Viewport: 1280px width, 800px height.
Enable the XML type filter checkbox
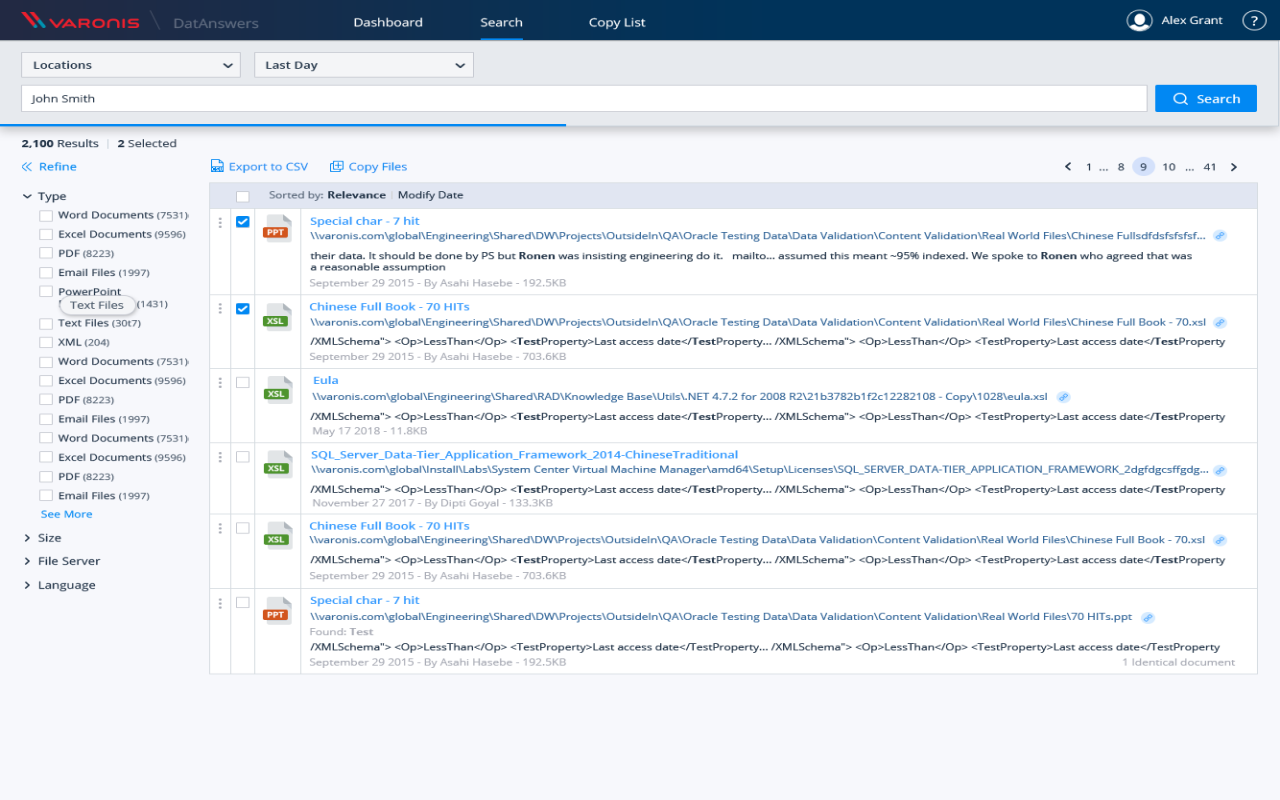(x=46, y=342)
